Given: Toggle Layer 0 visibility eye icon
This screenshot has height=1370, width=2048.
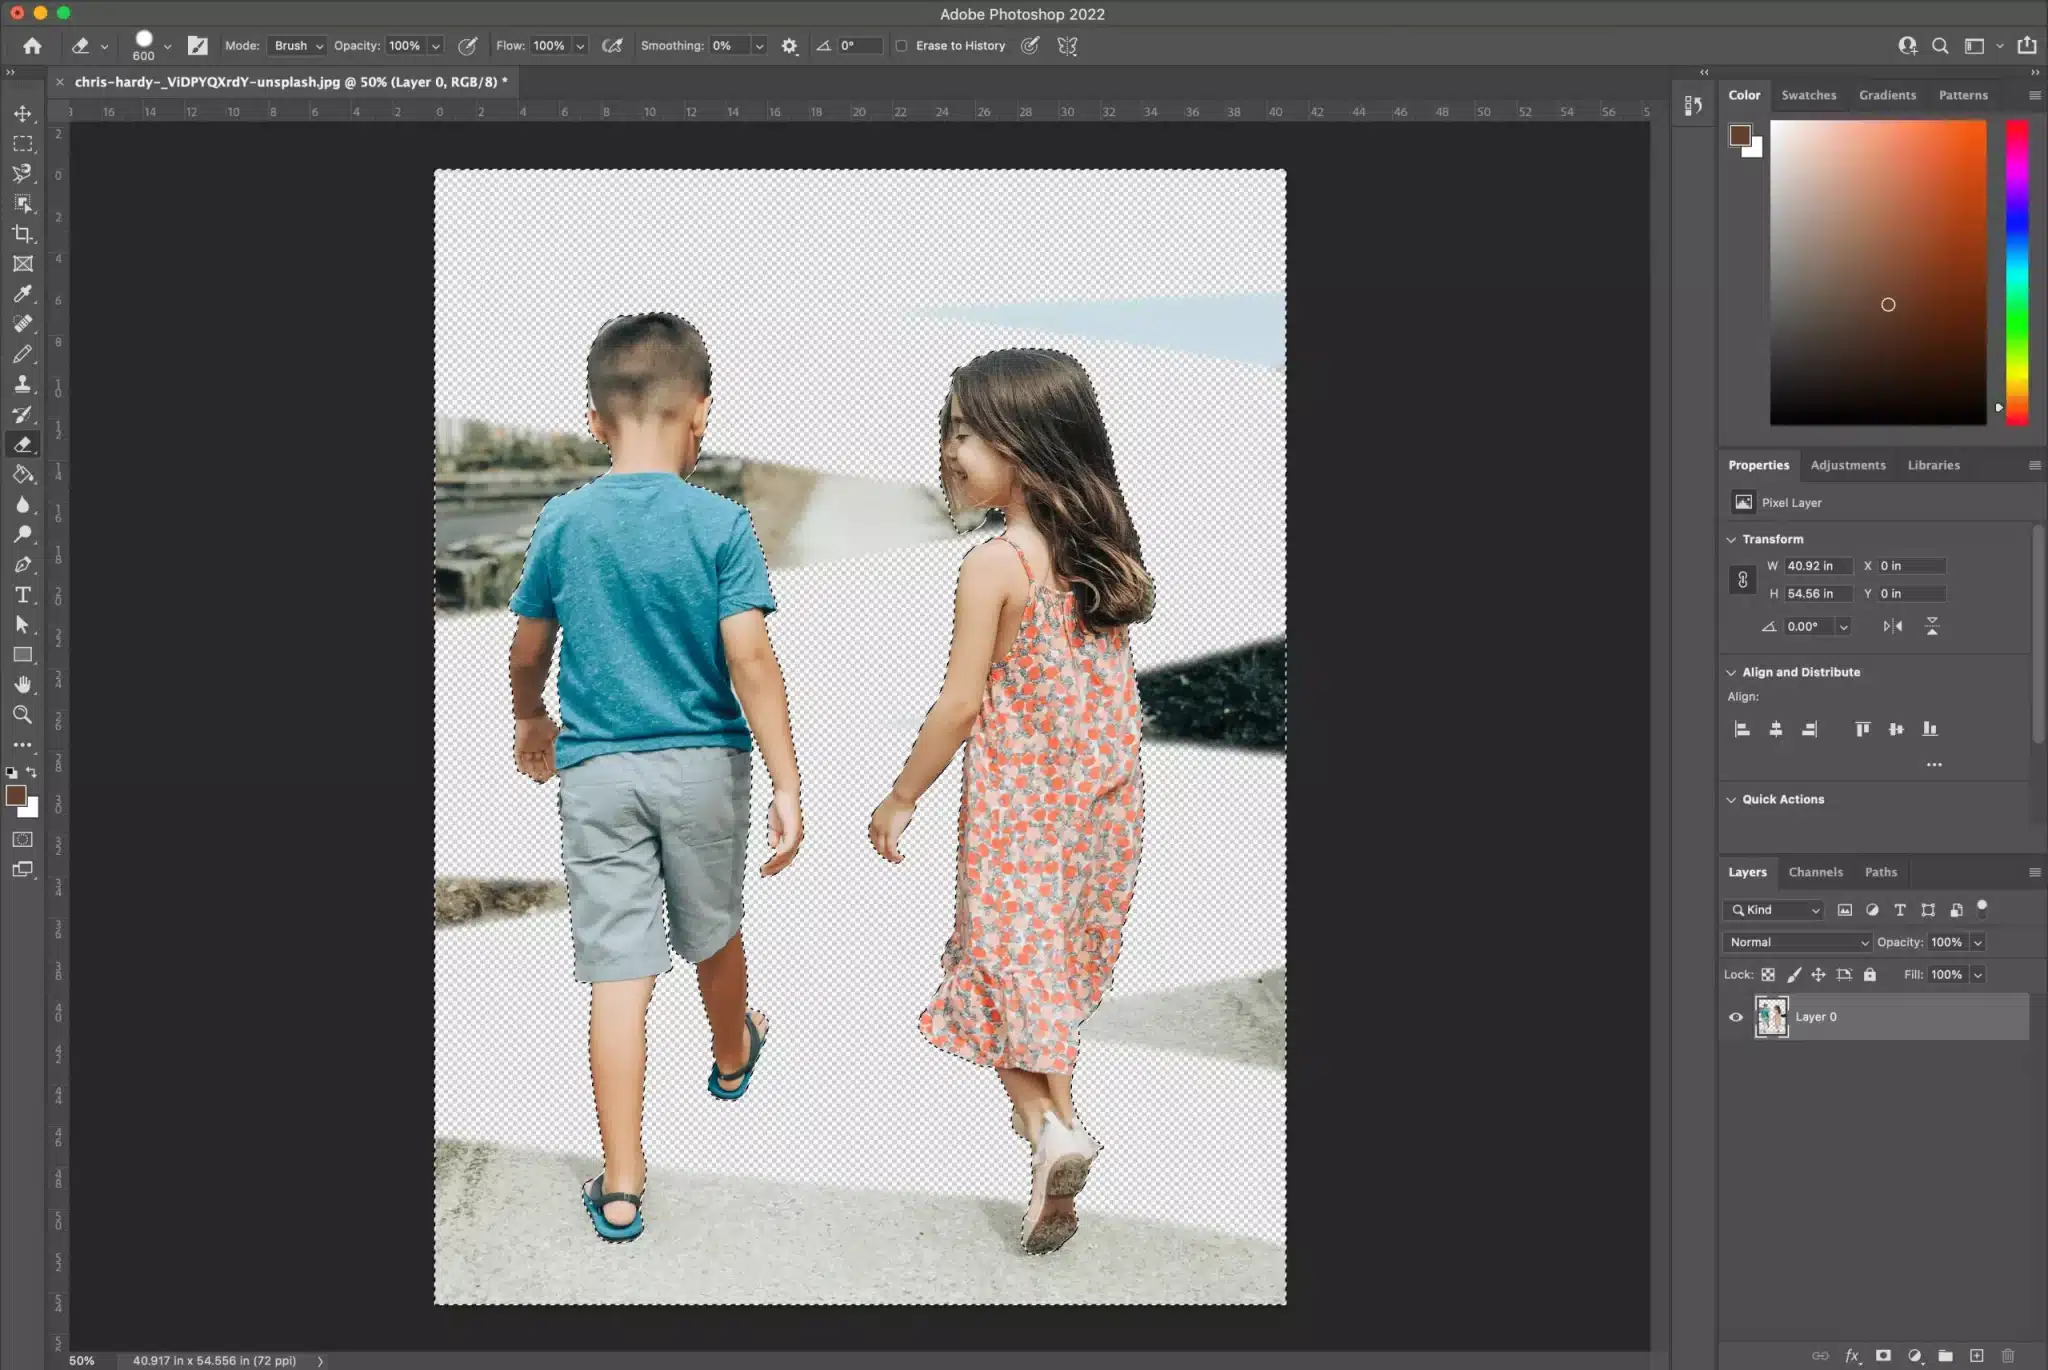Looking at the screenshot, I should tap(1735, 1015).
